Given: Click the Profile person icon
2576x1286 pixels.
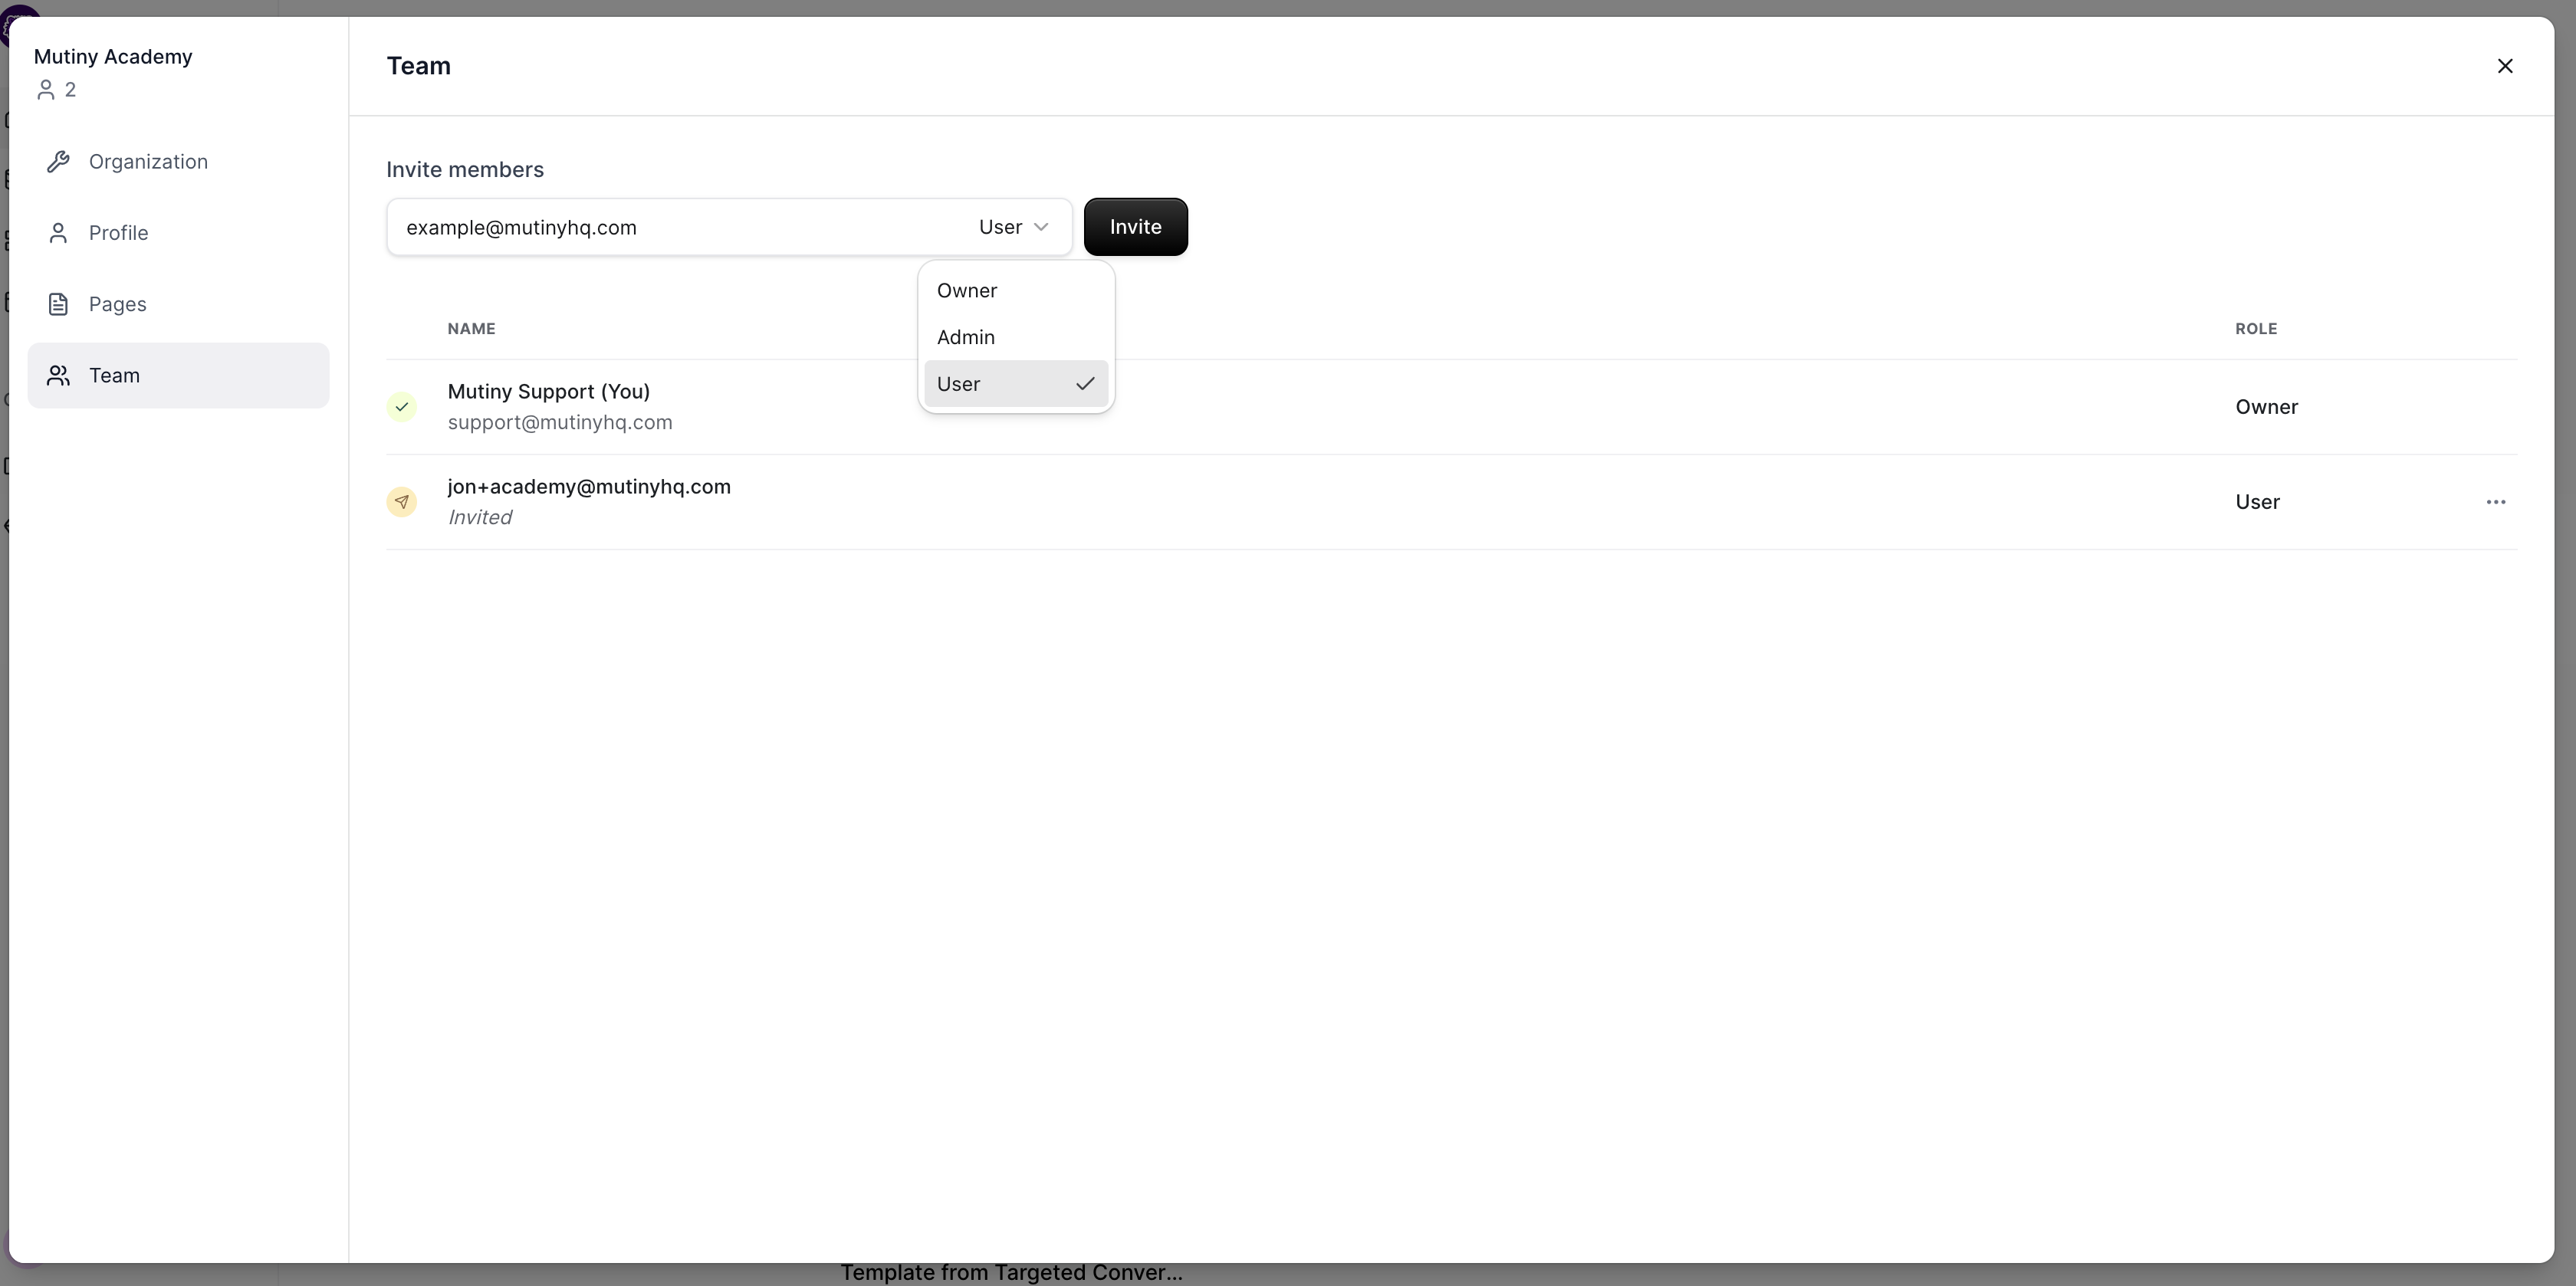Looking at the screenshot, I should [x=58, y=233].
